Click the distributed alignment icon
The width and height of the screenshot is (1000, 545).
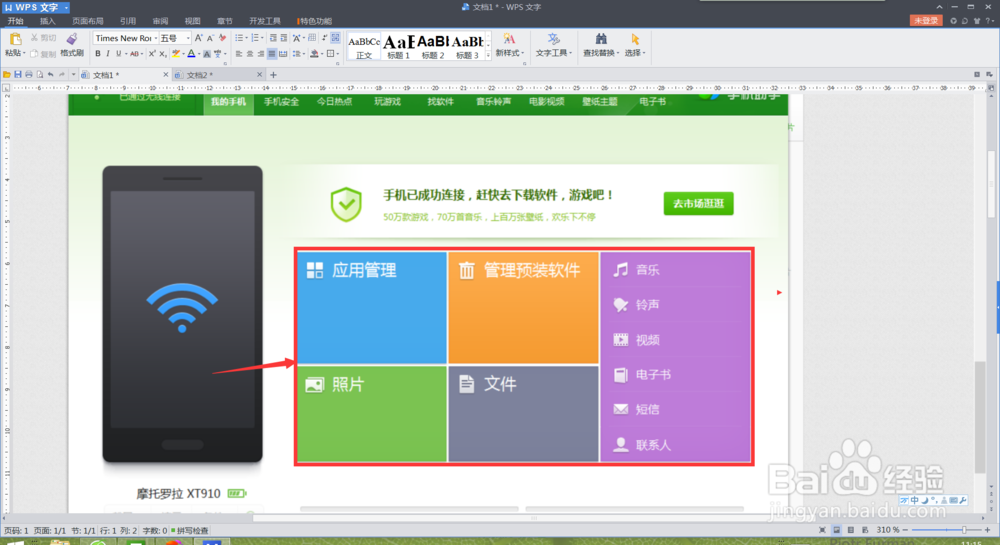(283, 54)
